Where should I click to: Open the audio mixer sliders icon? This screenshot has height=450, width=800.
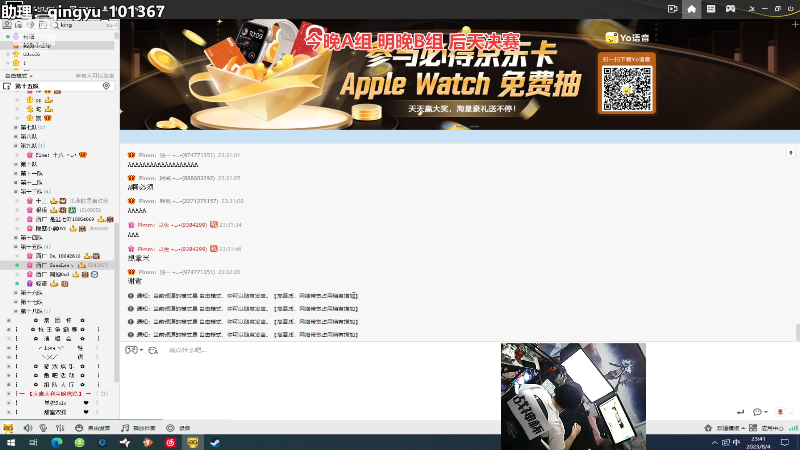[x=60, y=428]
